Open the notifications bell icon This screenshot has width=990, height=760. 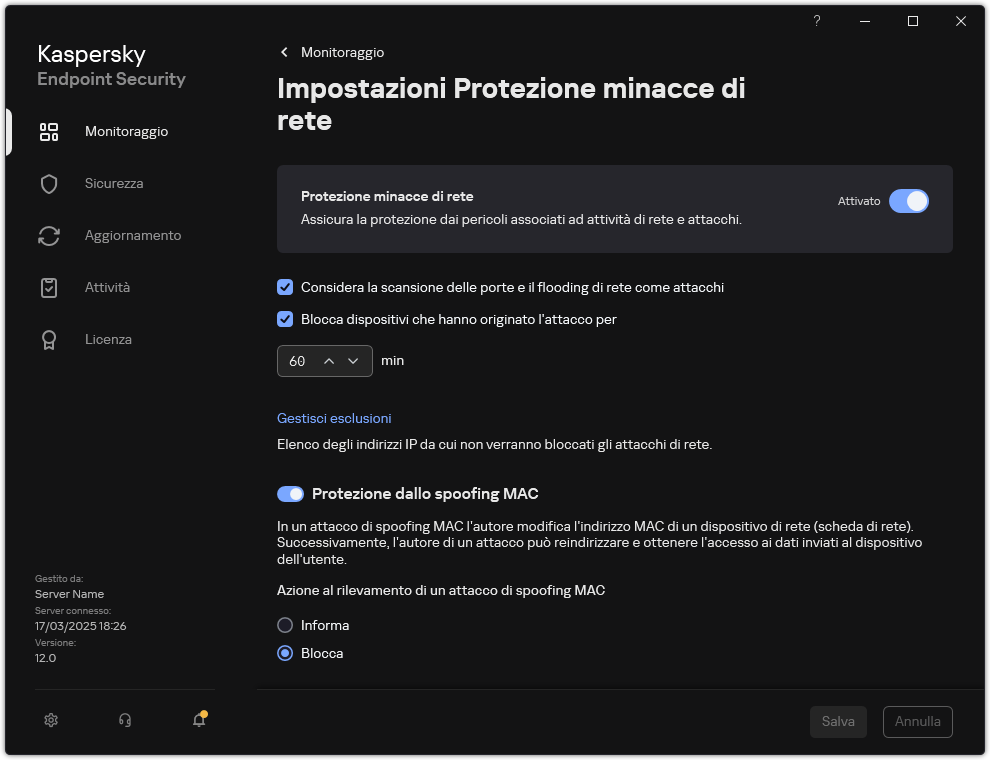[x=197, y=720]
